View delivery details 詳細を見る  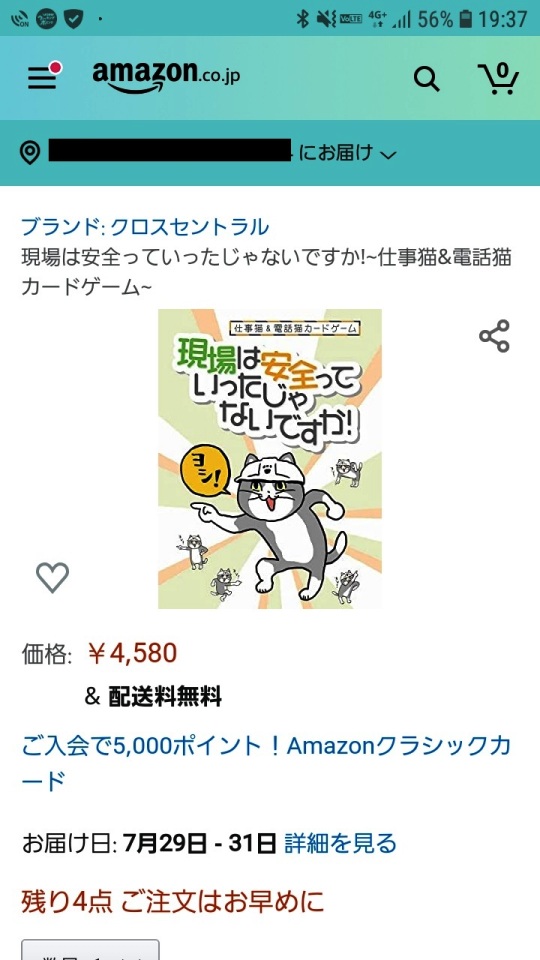click(340, 843)
